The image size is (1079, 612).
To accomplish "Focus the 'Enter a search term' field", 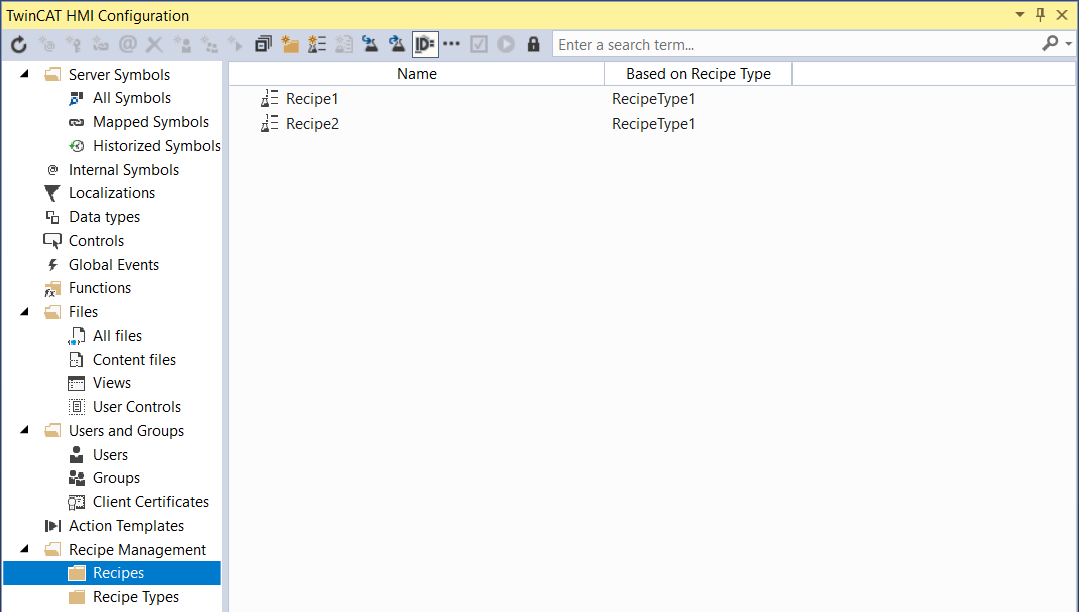I will [795, 45].
